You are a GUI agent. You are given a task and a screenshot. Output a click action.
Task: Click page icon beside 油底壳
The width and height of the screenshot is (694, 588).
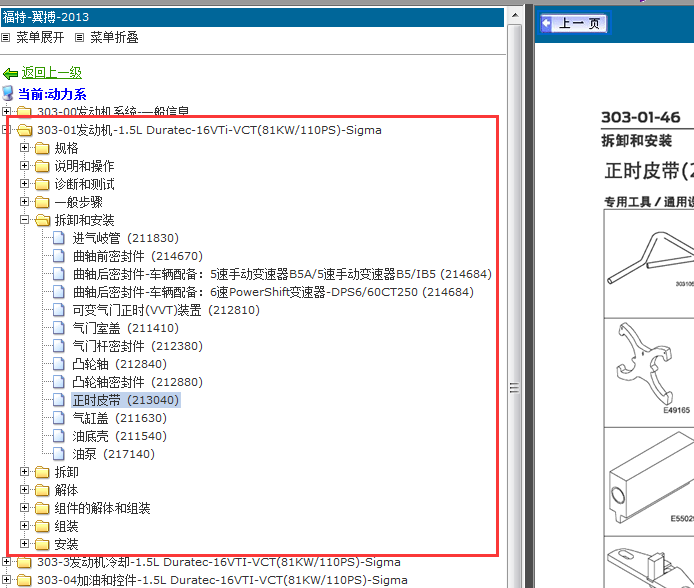[58, 436]
